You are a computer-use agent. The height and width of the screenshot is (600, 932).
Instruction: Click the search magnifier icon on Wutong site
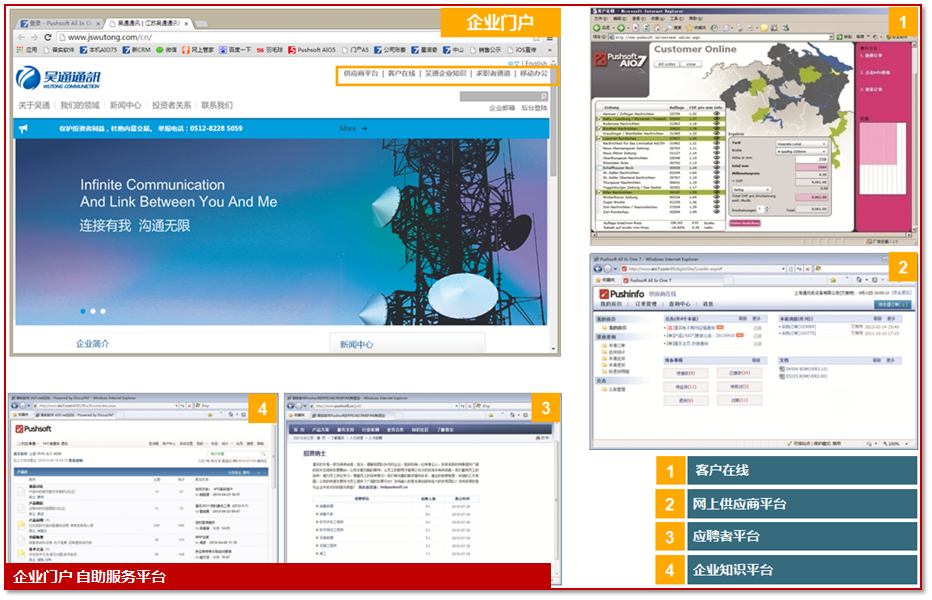pos(544,96)
